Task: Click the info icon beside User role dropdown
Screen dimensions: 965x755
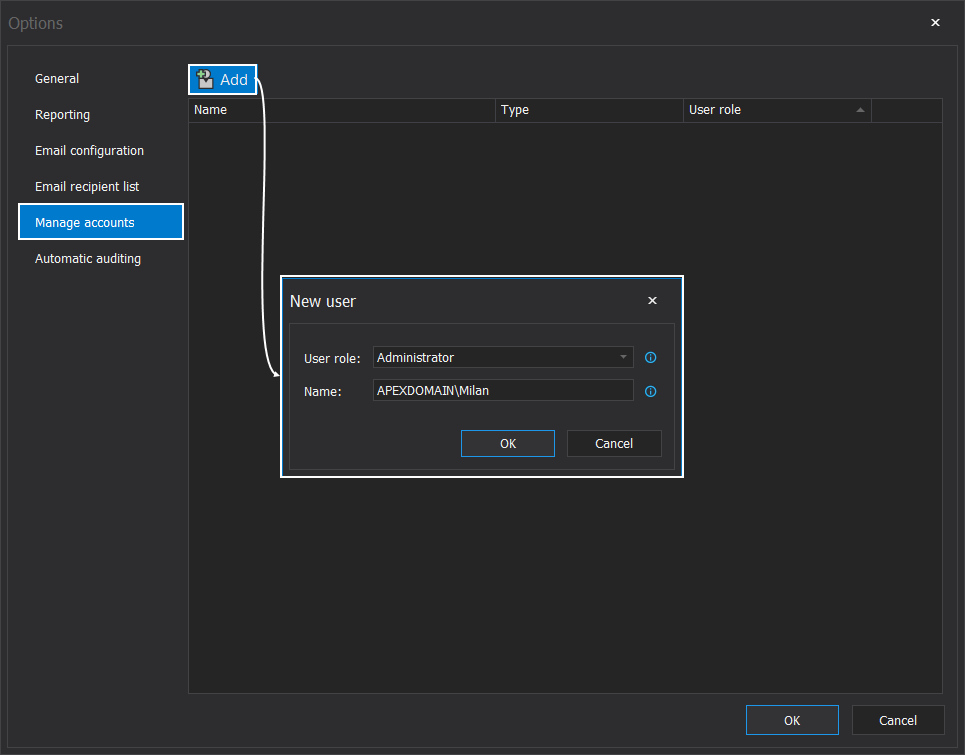Action: click(x=650, y=357)
